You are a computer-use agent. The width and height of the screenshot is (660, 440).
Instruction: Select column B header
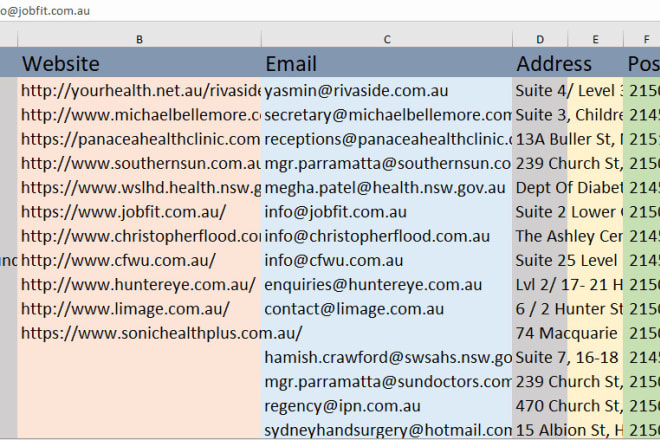139,40
